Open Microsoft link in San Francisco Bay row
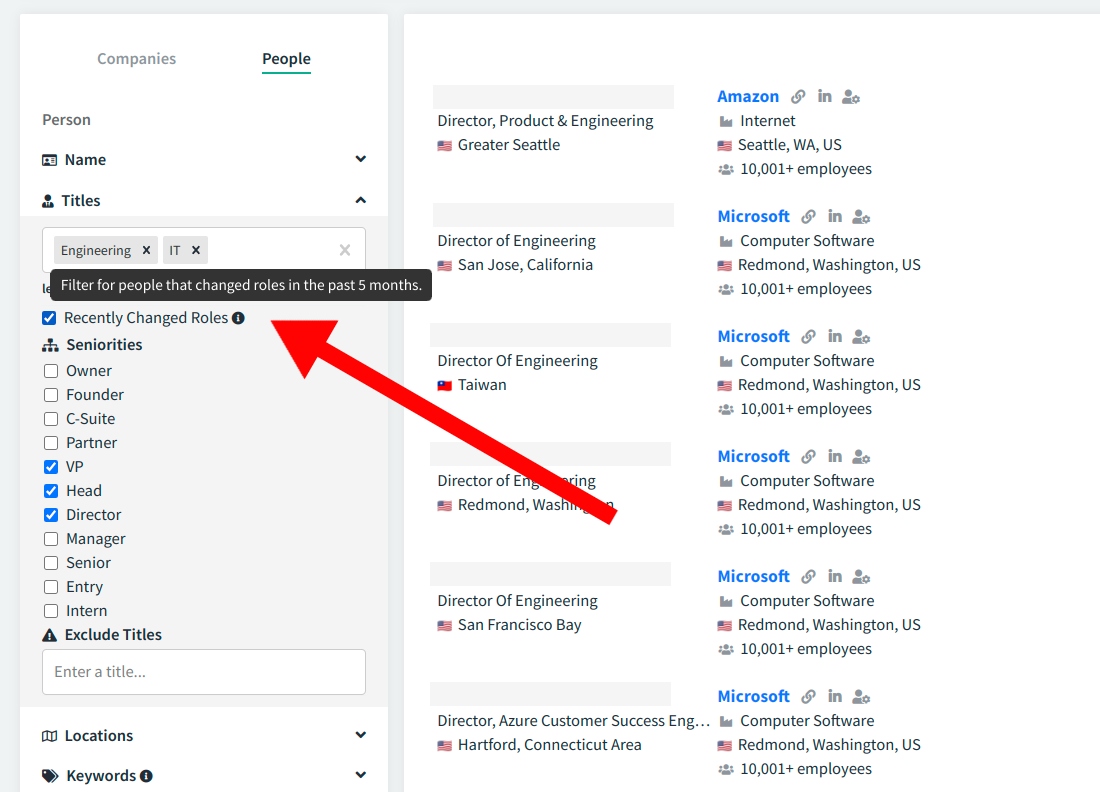The width and height of the screenshot is (1100, 792). coord(753,576)
